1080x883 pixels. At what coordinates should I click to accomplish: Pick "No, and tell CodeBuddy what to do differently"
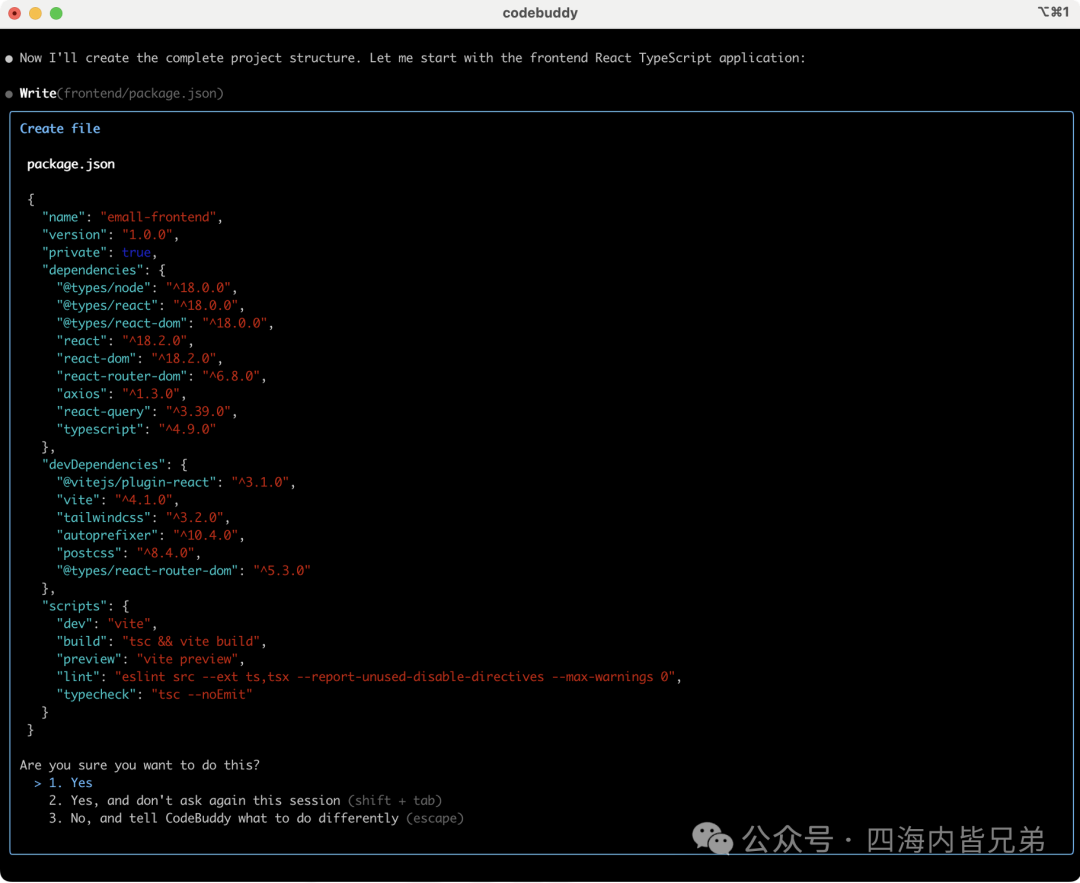click(x=256, y=819)
